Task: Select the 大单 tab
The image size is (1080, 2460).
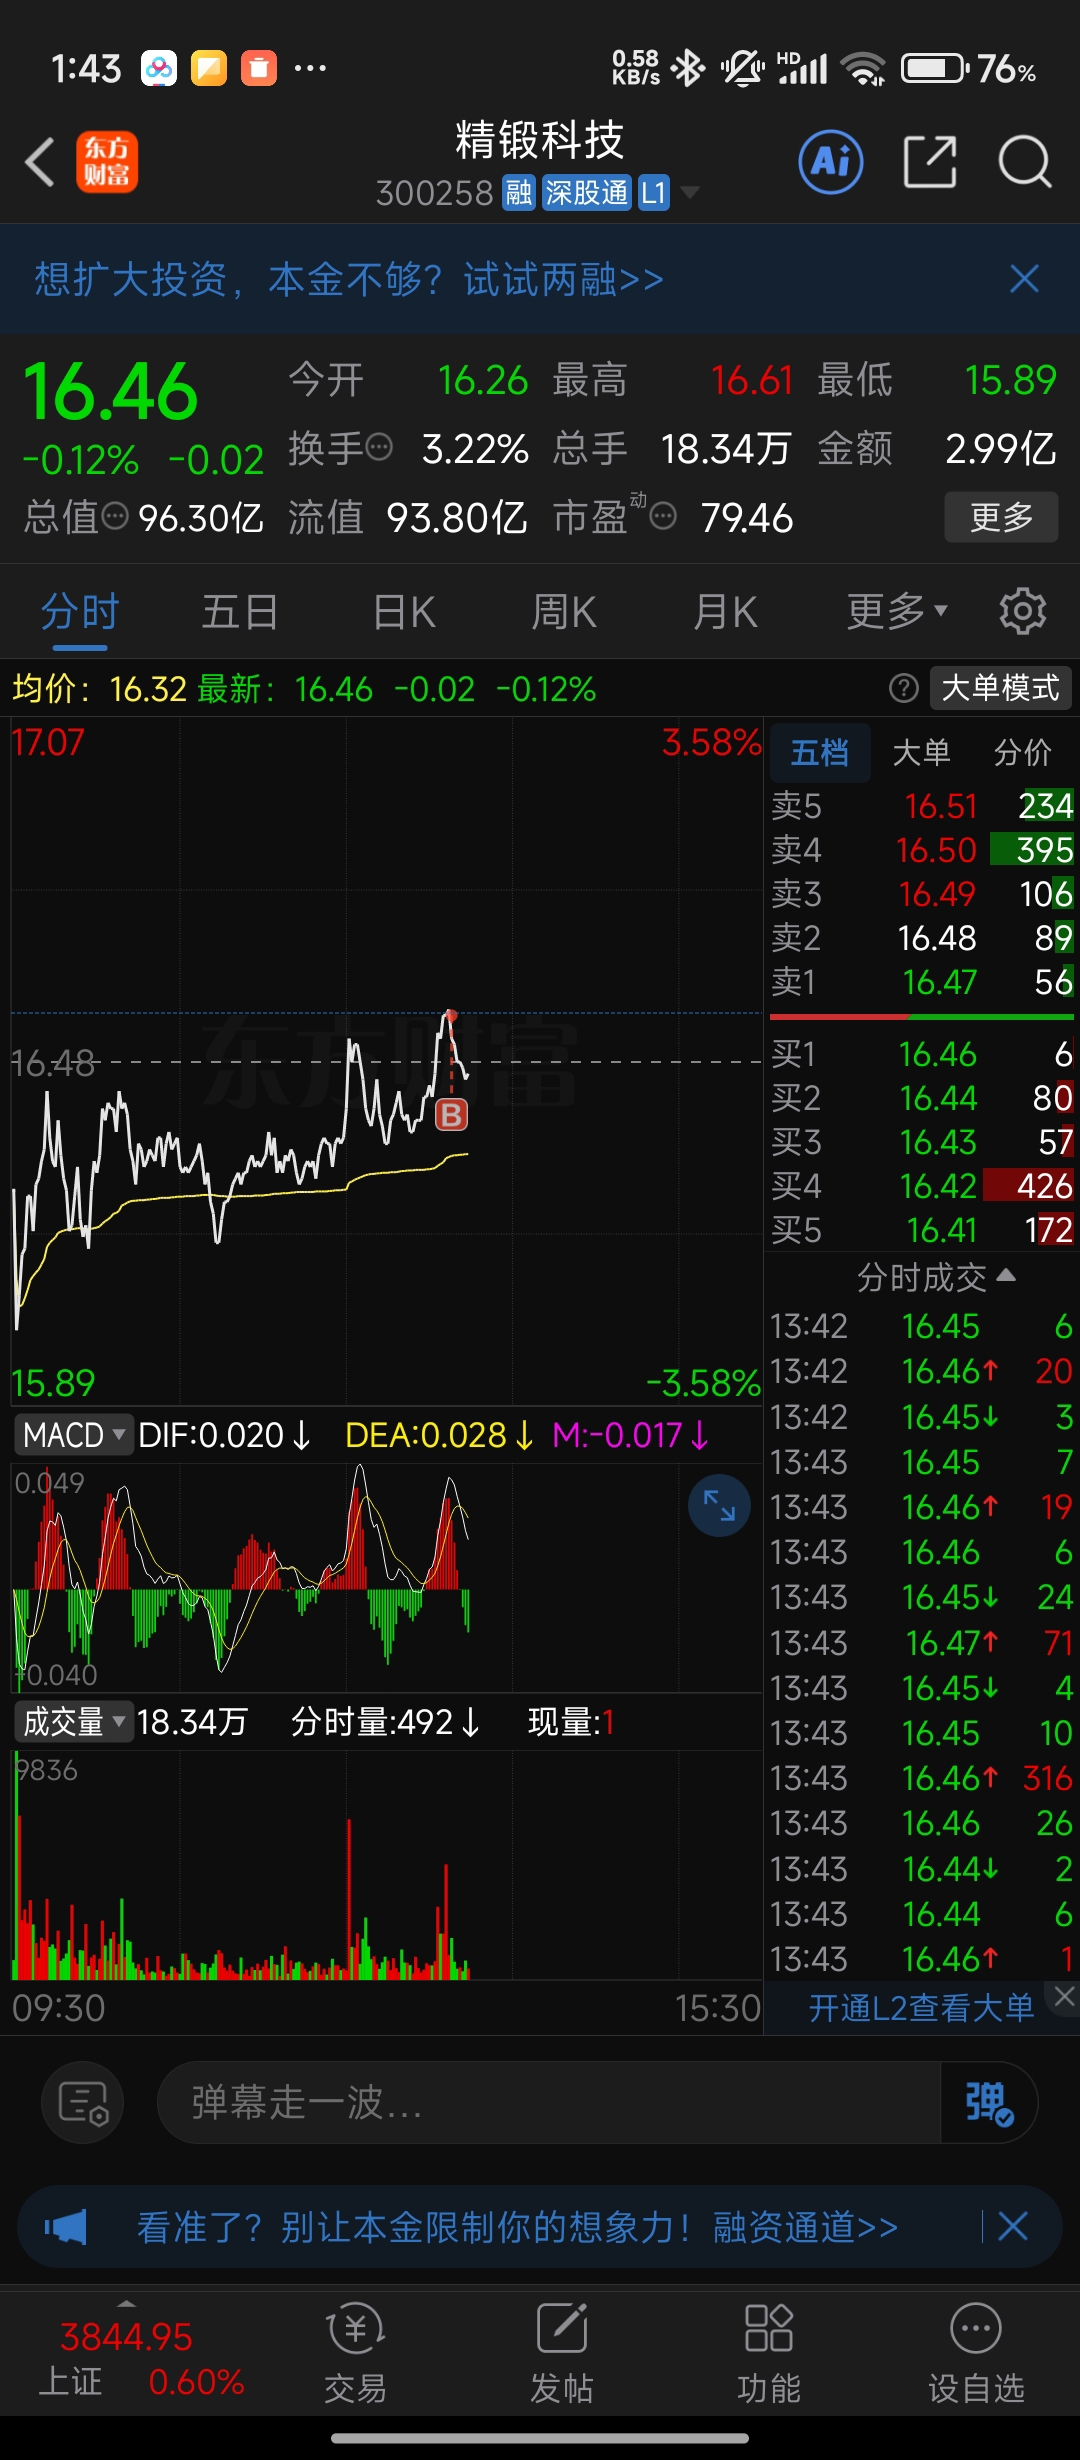Action: click(921, 752)
